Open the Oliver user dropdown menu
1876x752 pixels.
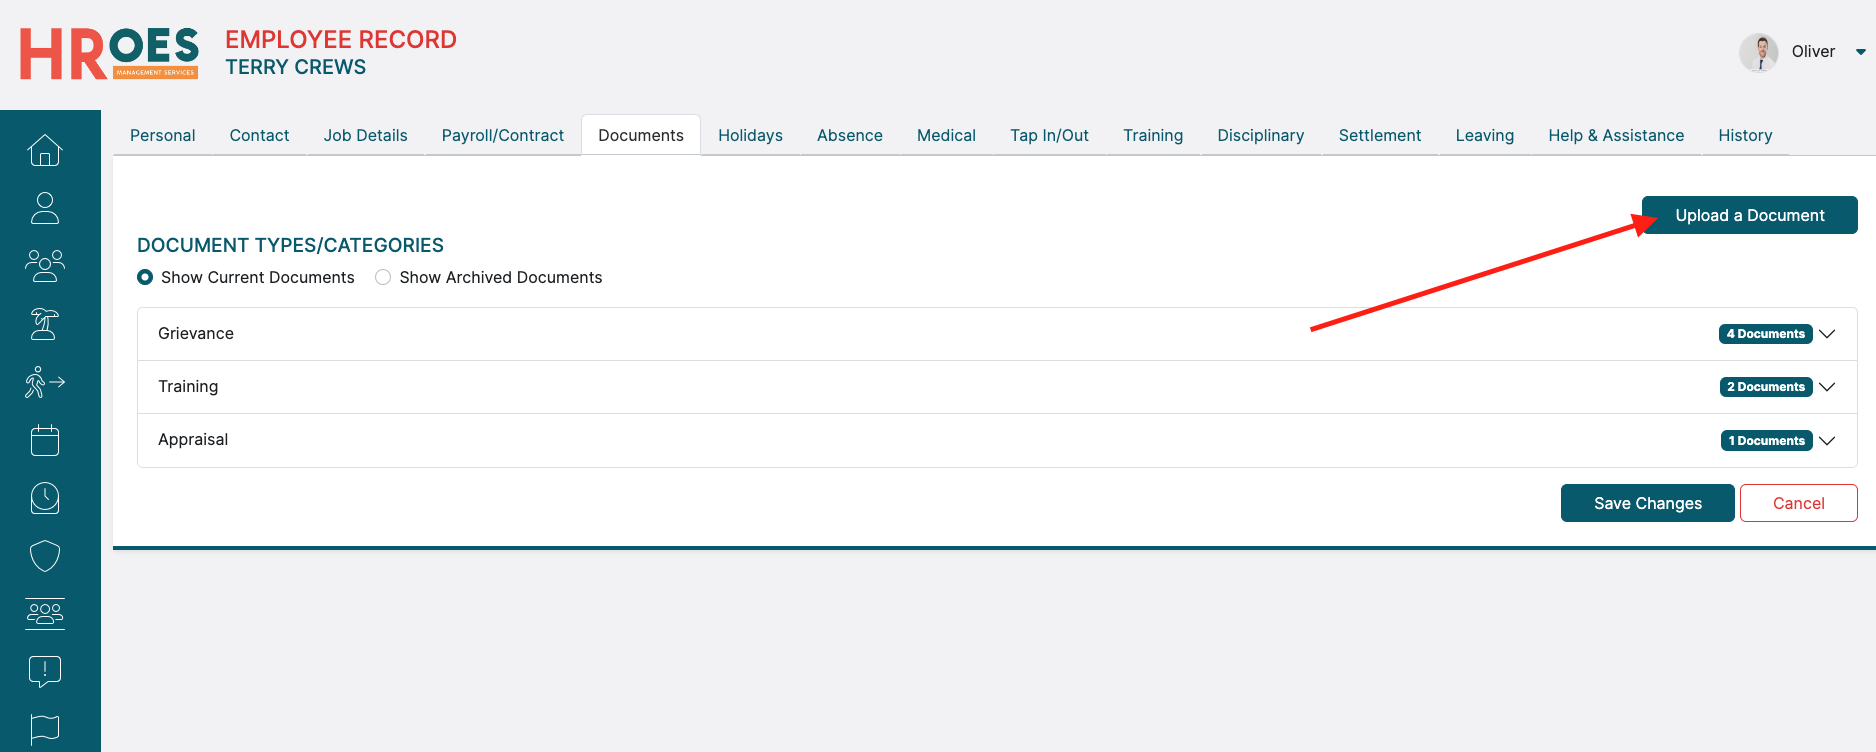(1860, 52)
